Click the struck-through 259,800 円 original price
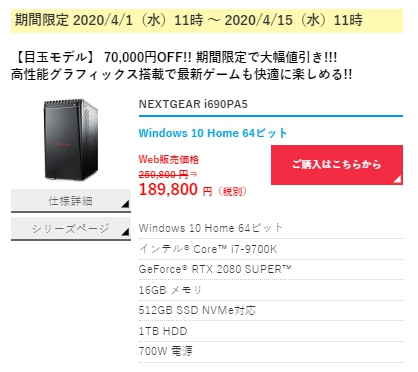 pos(164,174)
